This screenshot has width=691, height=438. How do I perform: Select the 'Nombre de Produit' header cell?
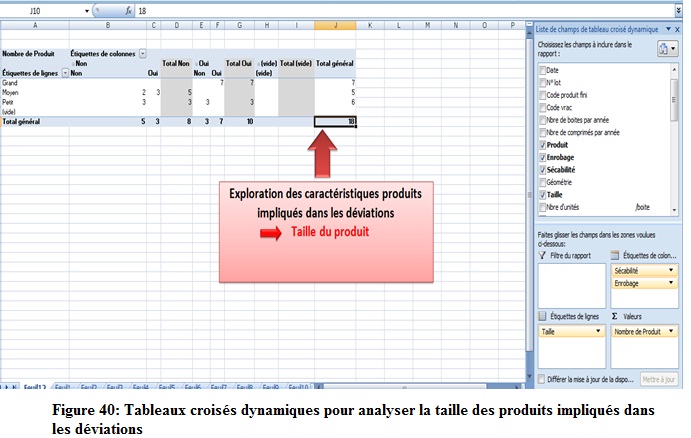click(35, 54)
